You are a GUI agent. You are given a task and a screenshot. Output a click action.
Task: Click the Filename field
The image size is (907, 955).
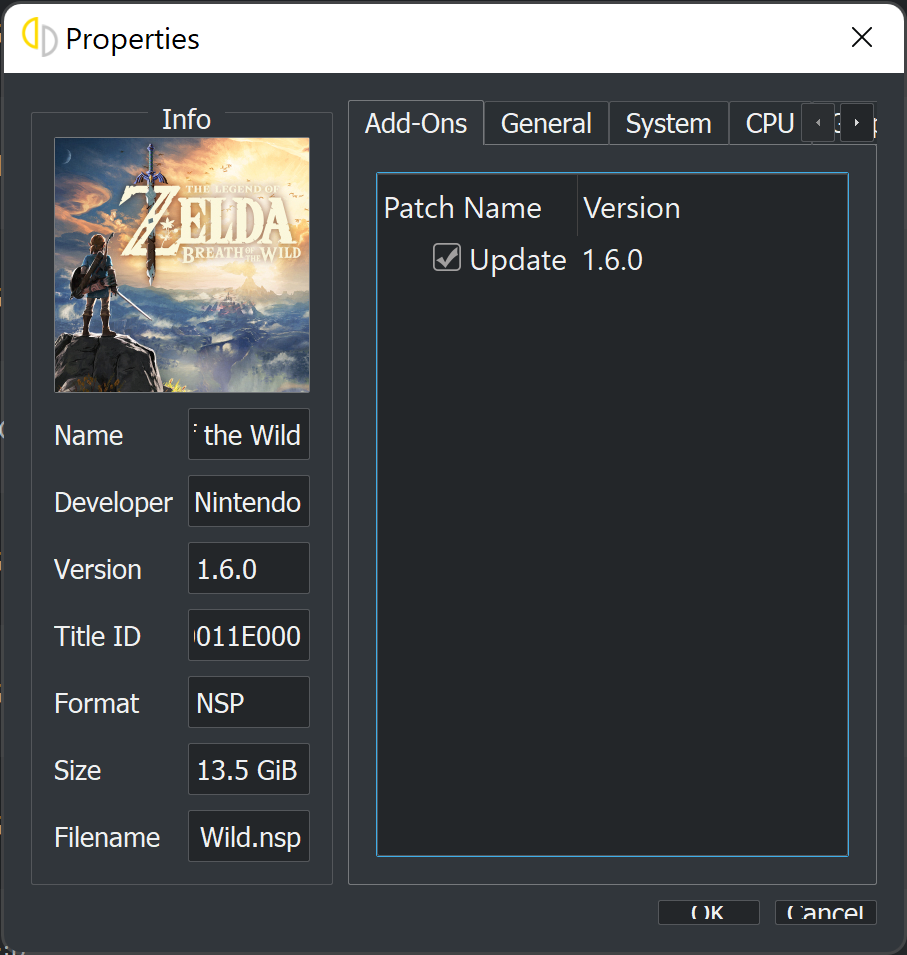(249, 837)
